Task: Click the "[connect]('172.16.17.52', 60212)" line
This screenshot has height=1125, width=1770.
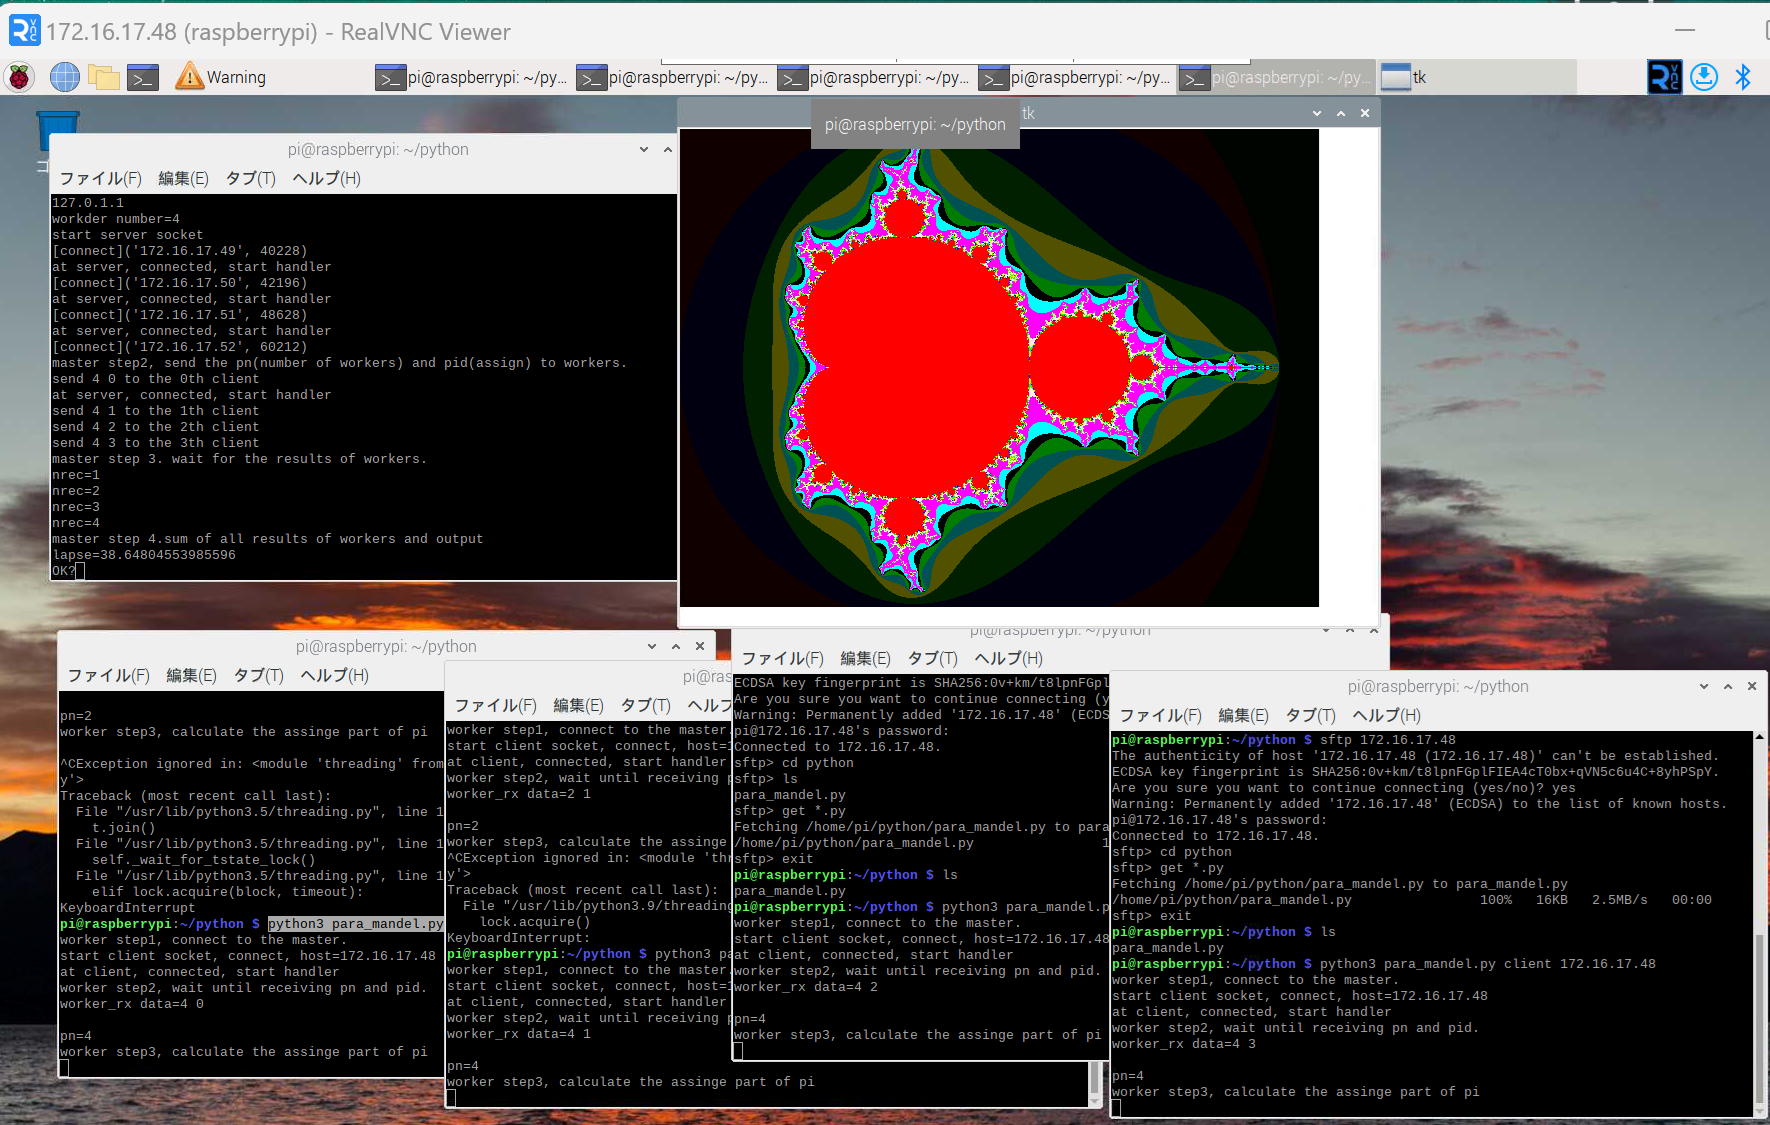Action: [180, 347]
